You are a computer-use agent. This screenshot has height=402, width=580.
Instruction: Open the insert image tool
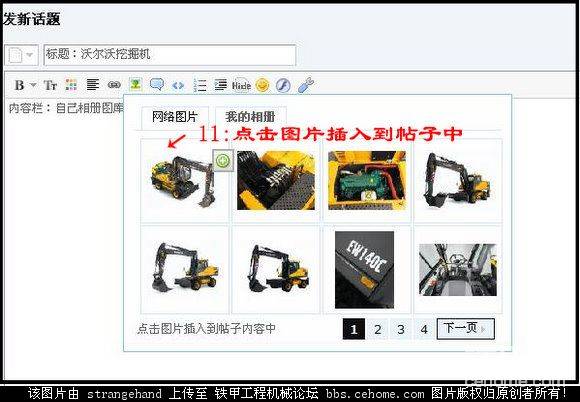136,84
